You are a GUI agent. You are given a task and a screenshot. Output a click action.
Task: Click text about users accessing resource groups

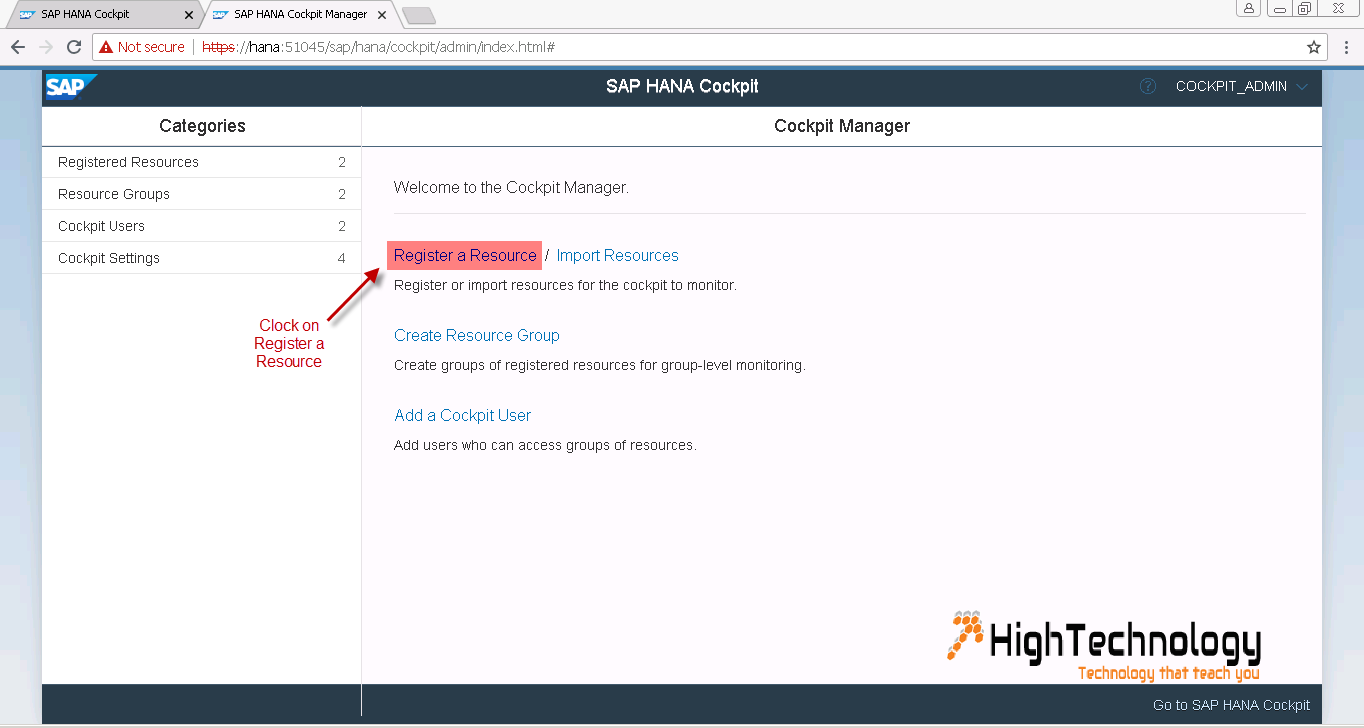click(545, 445)
